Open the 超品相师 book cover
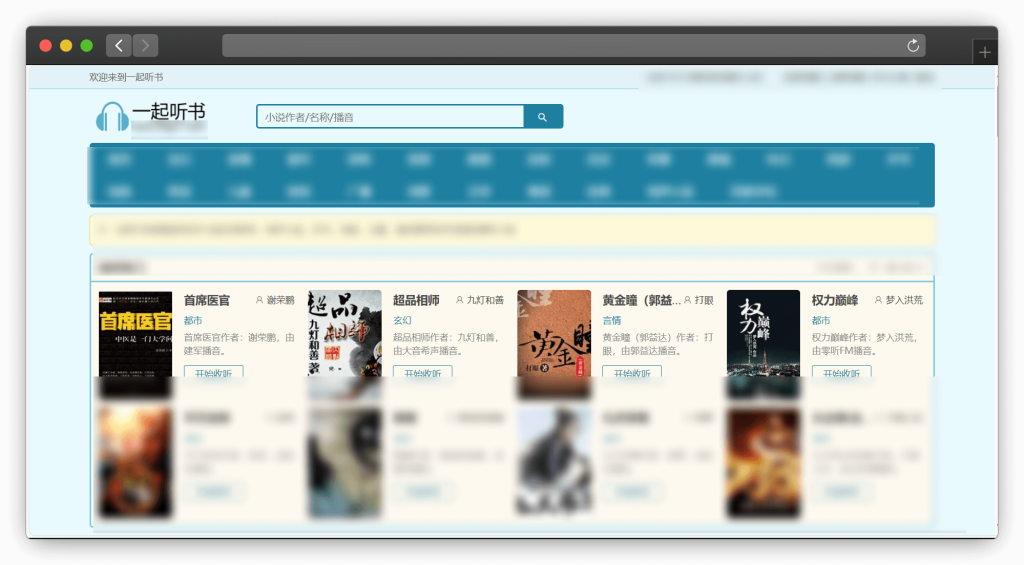1024x565 pixels. [344, 334]
